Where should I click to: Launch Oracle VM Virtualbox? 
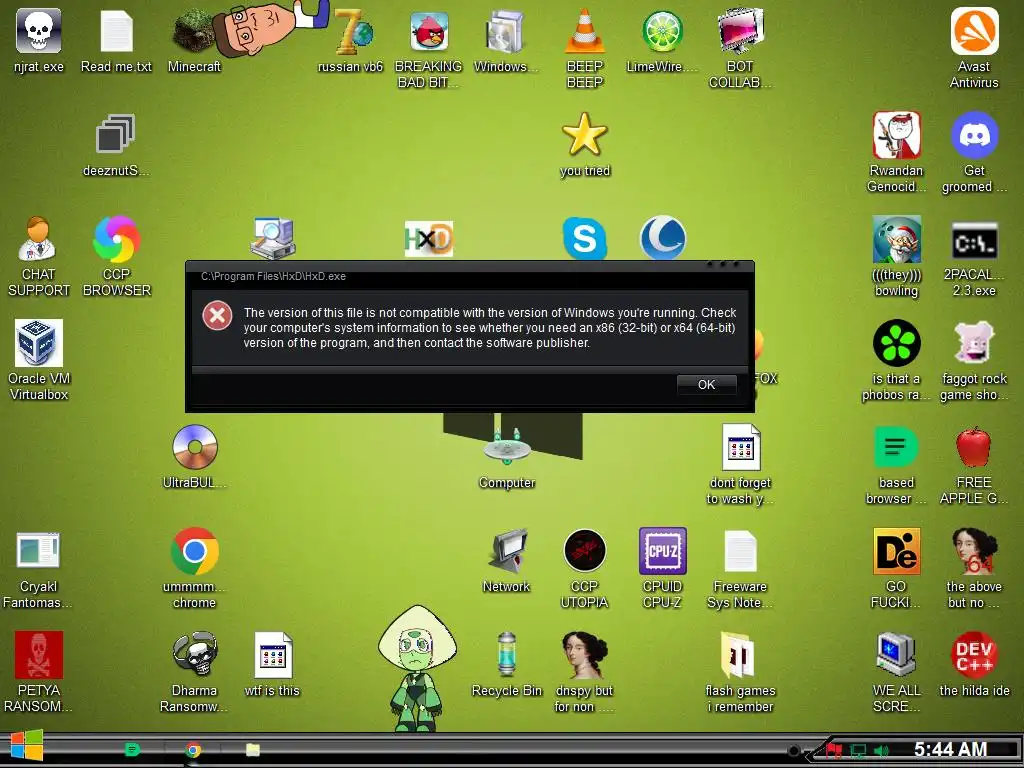point(39,342)
